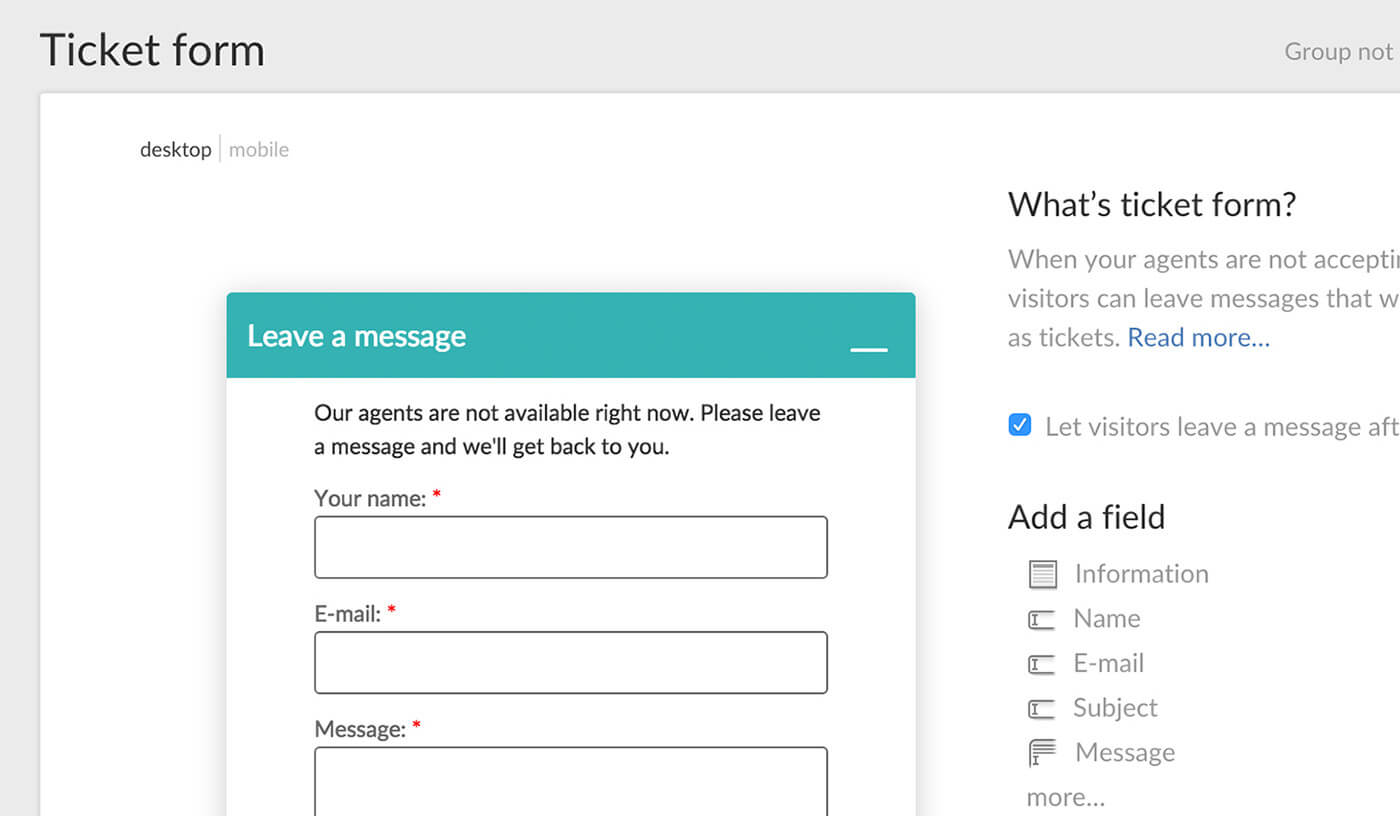Click inside the Your name input
The height and width of the screenshot is (816, 1400).
(x=570, y=547)
